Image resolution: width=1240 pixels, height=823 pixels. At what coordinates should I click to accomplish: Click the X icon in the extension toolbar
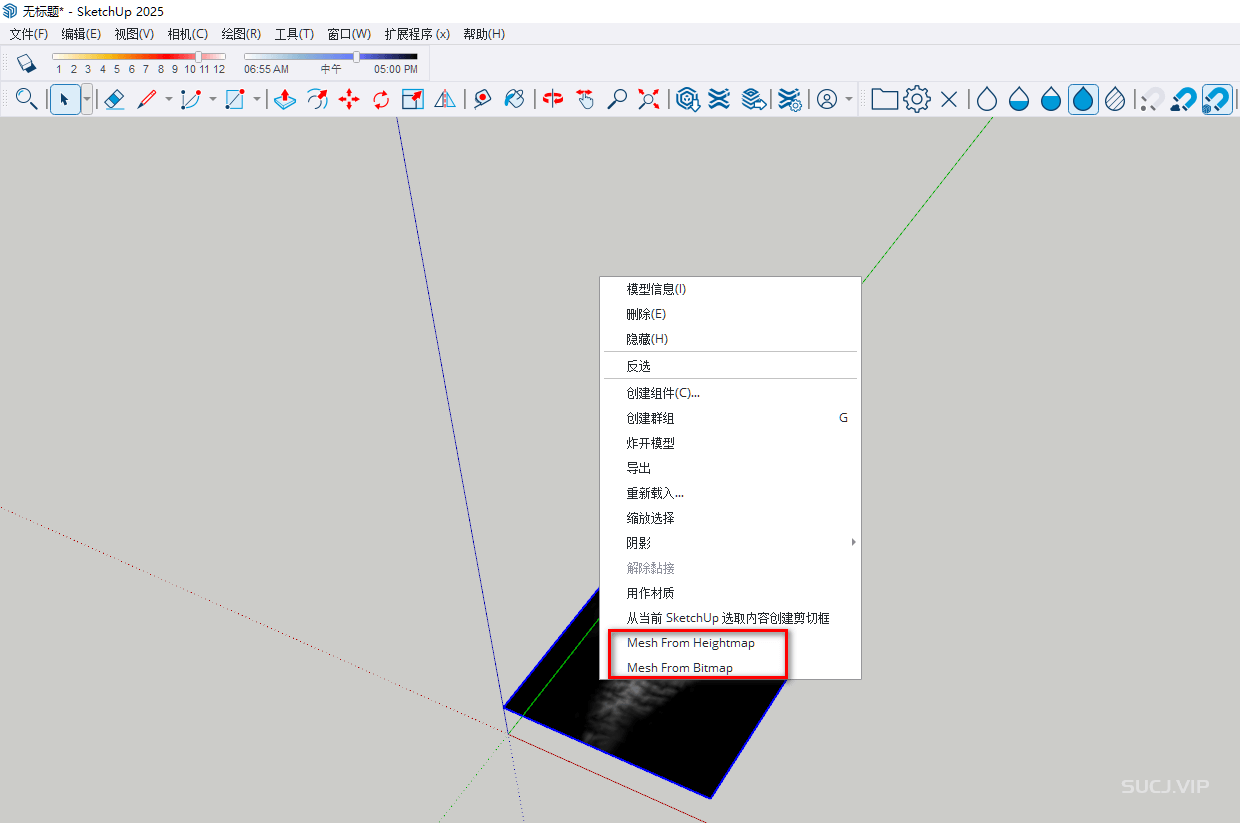949,99
